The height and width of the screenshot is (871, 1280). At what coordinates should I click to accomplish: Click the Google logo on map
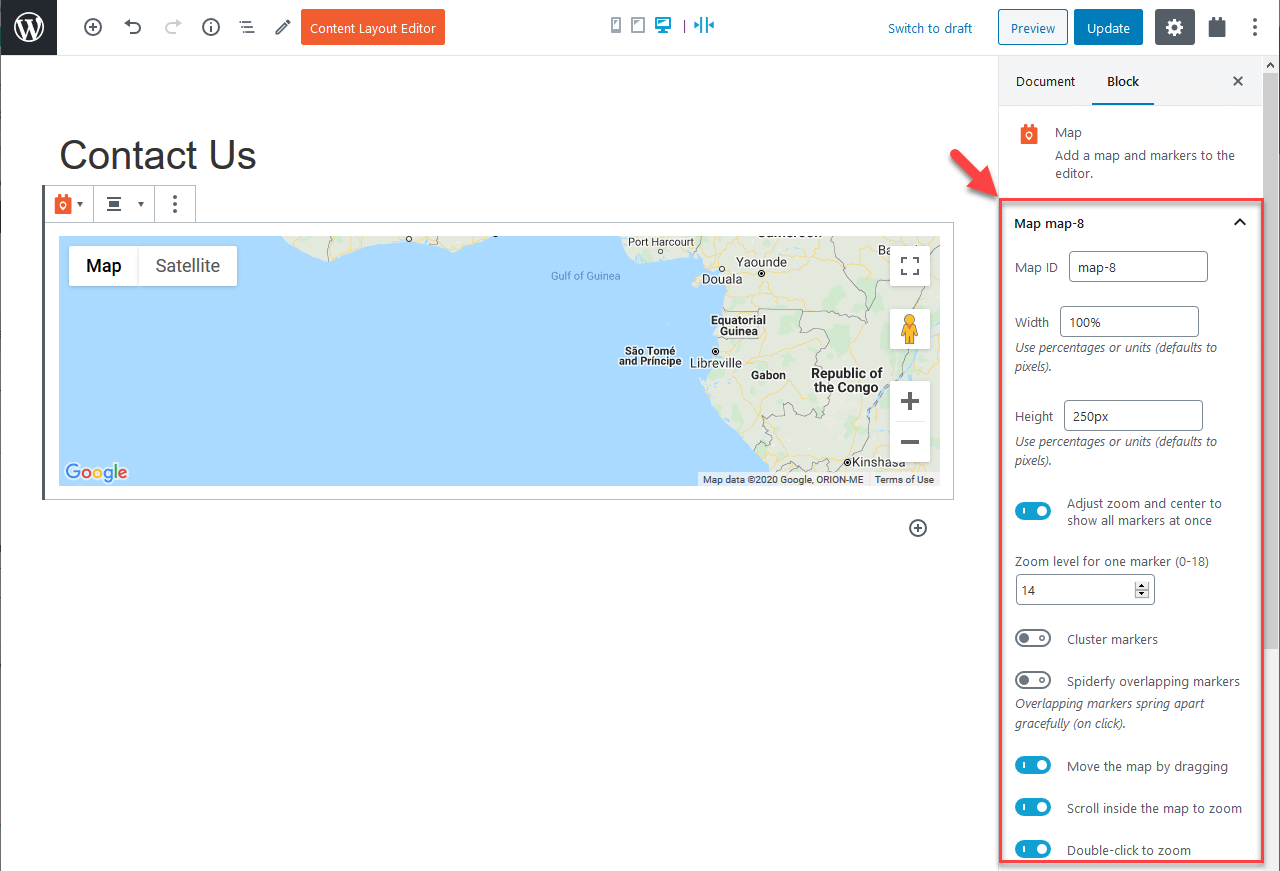coord(97,472)
